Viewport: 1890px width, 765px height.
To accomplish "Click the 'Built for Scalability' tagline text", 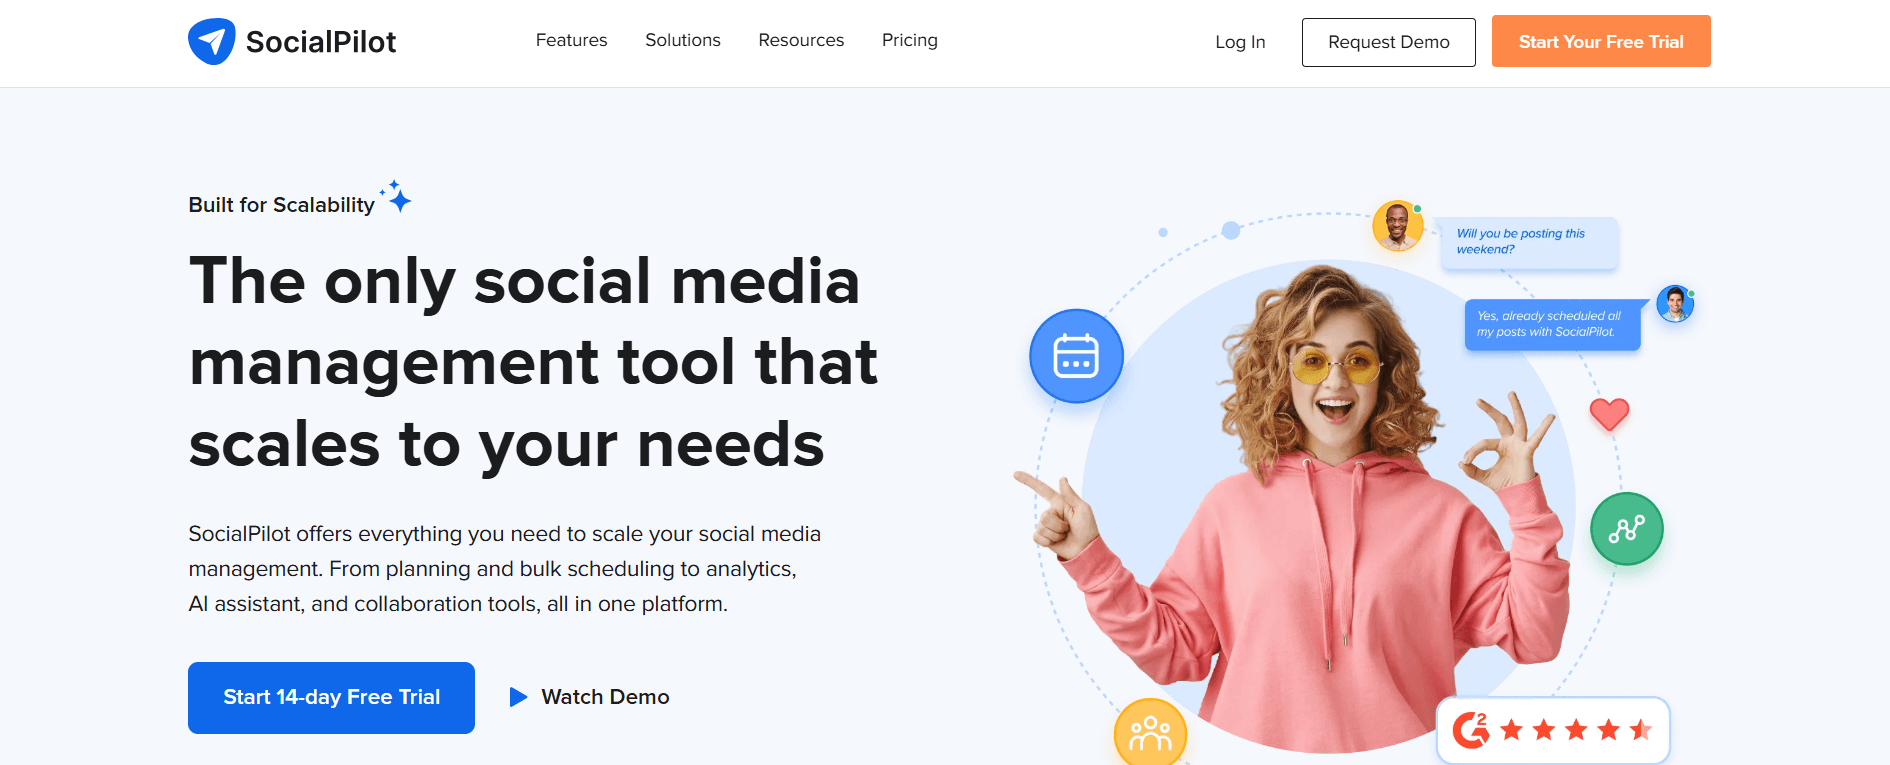I will click(x=281, y=205).
